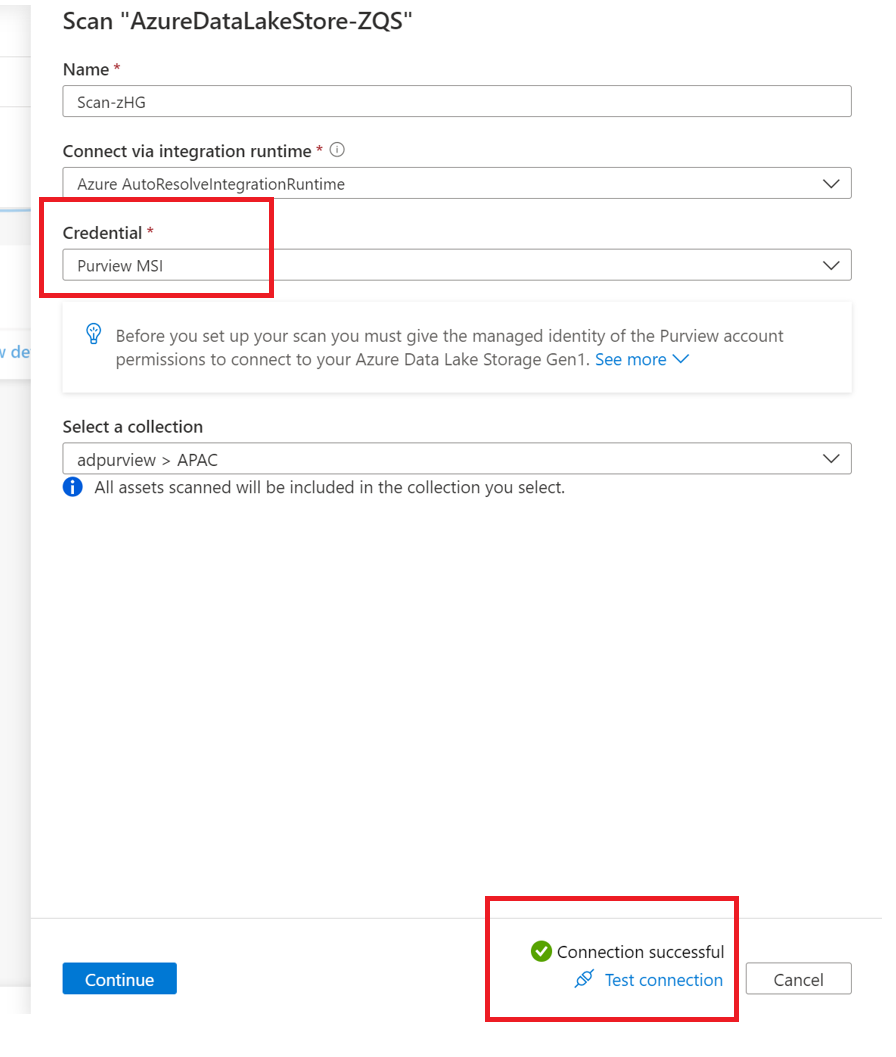The height and width of the screenshot is (1057, 896).
Task: Click the info icon beside integration runtime label
Action: tap(337, 150)
